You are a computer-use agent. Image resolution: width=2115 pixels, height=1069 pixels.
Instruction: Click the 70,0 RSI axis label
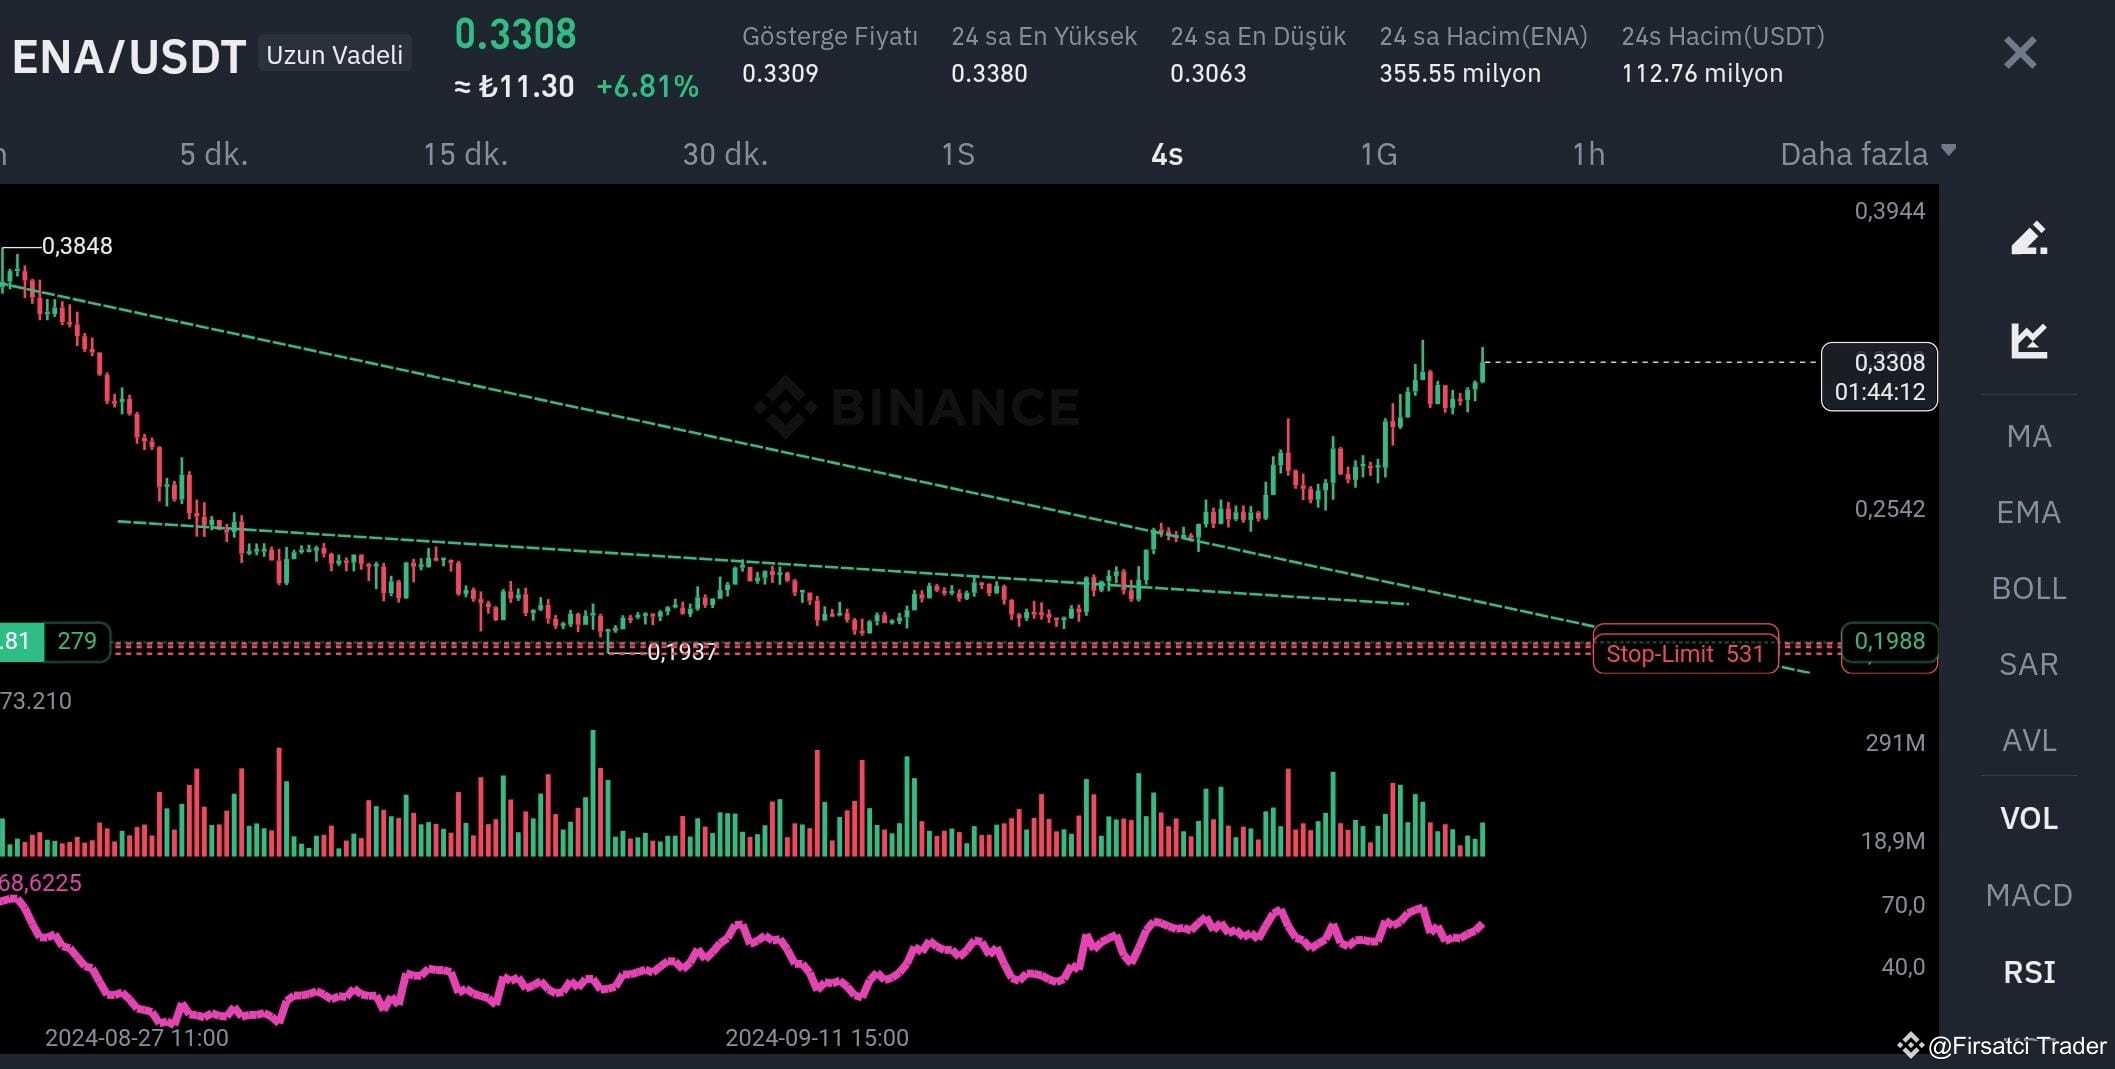click(1903, 905)
